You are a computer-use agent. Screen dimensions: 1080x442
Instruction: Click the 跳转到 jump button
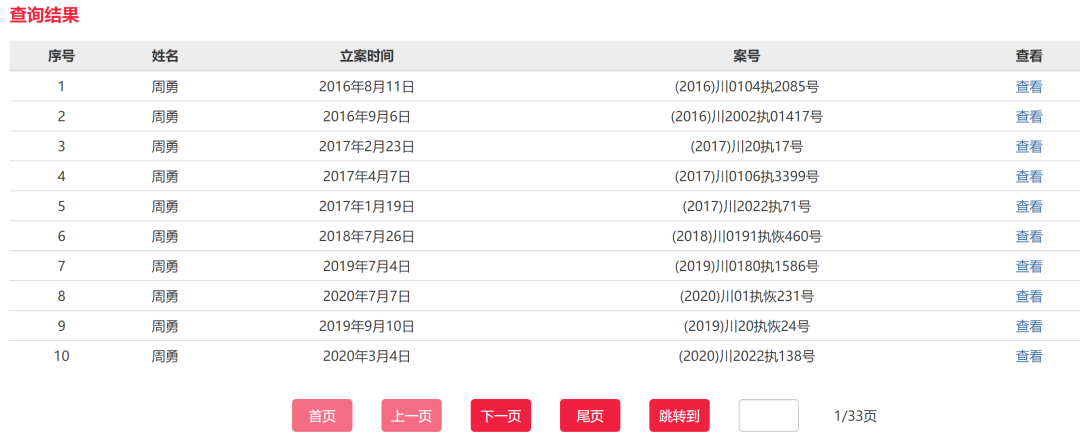679,416
